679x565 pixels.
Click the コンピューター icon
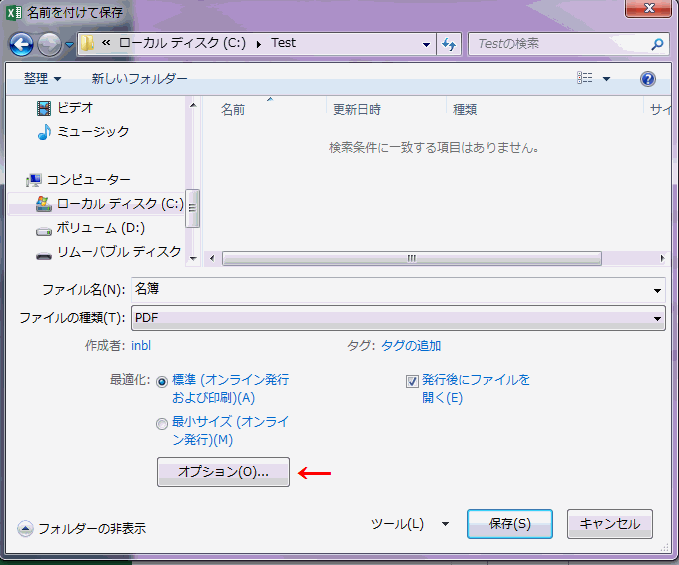click(x=34, y=180)
